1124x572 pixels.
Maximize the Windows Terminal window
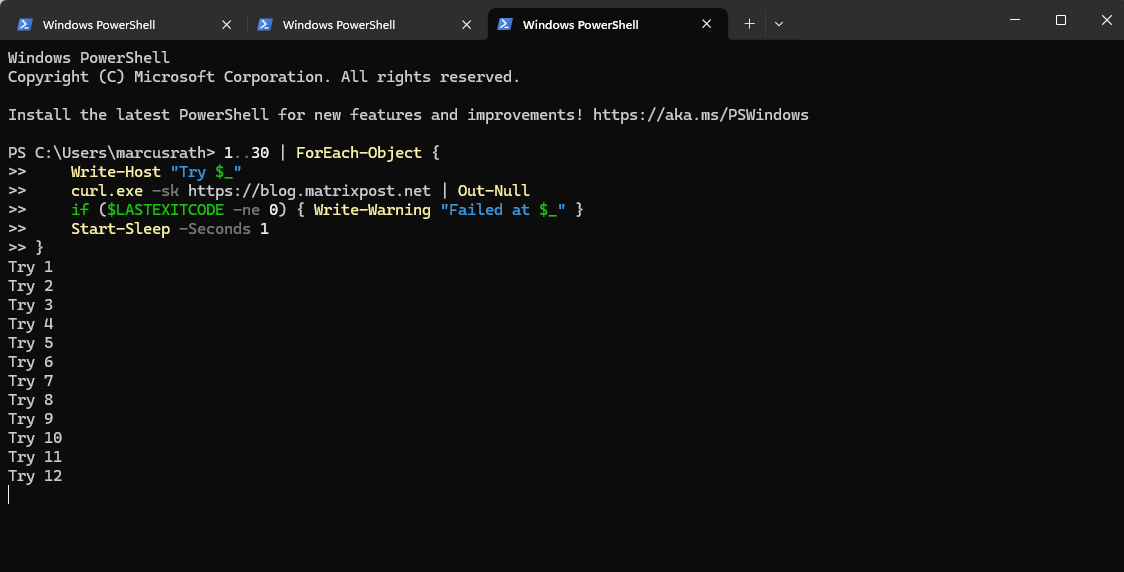tap(1061, 20)
